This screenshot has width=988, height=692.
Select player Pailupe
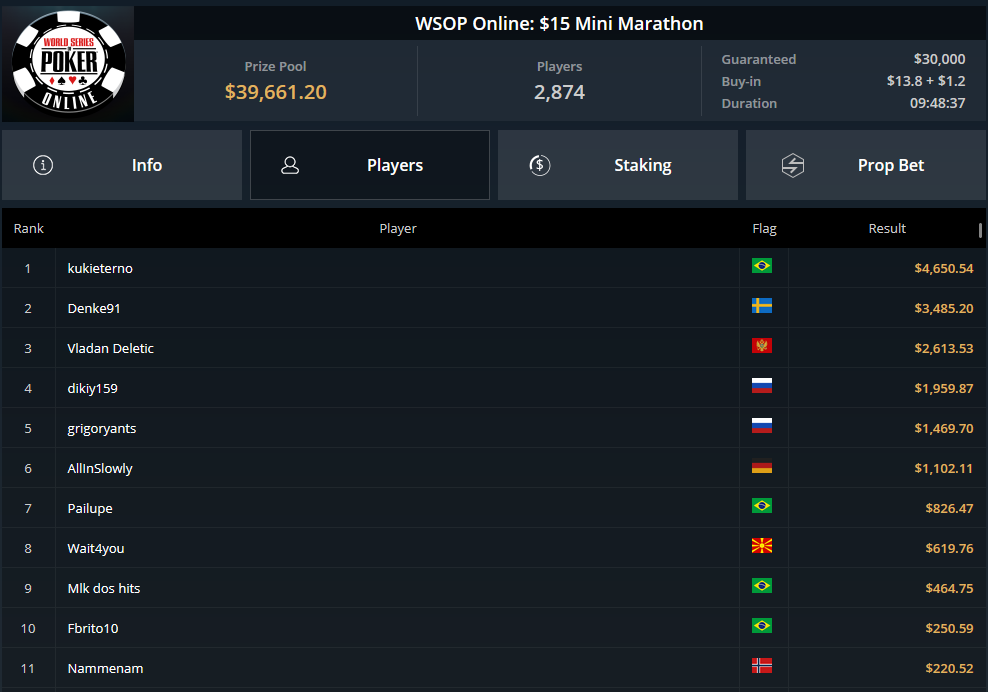pyautogui.click(x=89, y=508)
